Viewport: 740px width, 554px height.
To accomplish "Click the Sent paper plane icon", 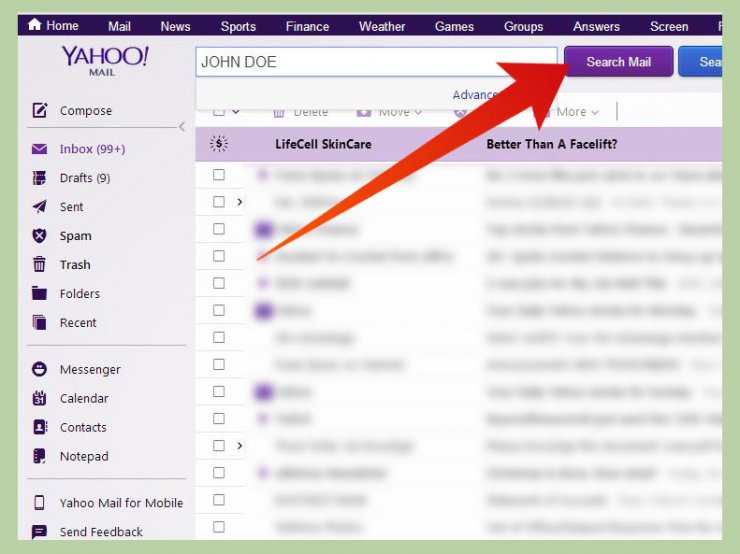I will click(39, 207).
